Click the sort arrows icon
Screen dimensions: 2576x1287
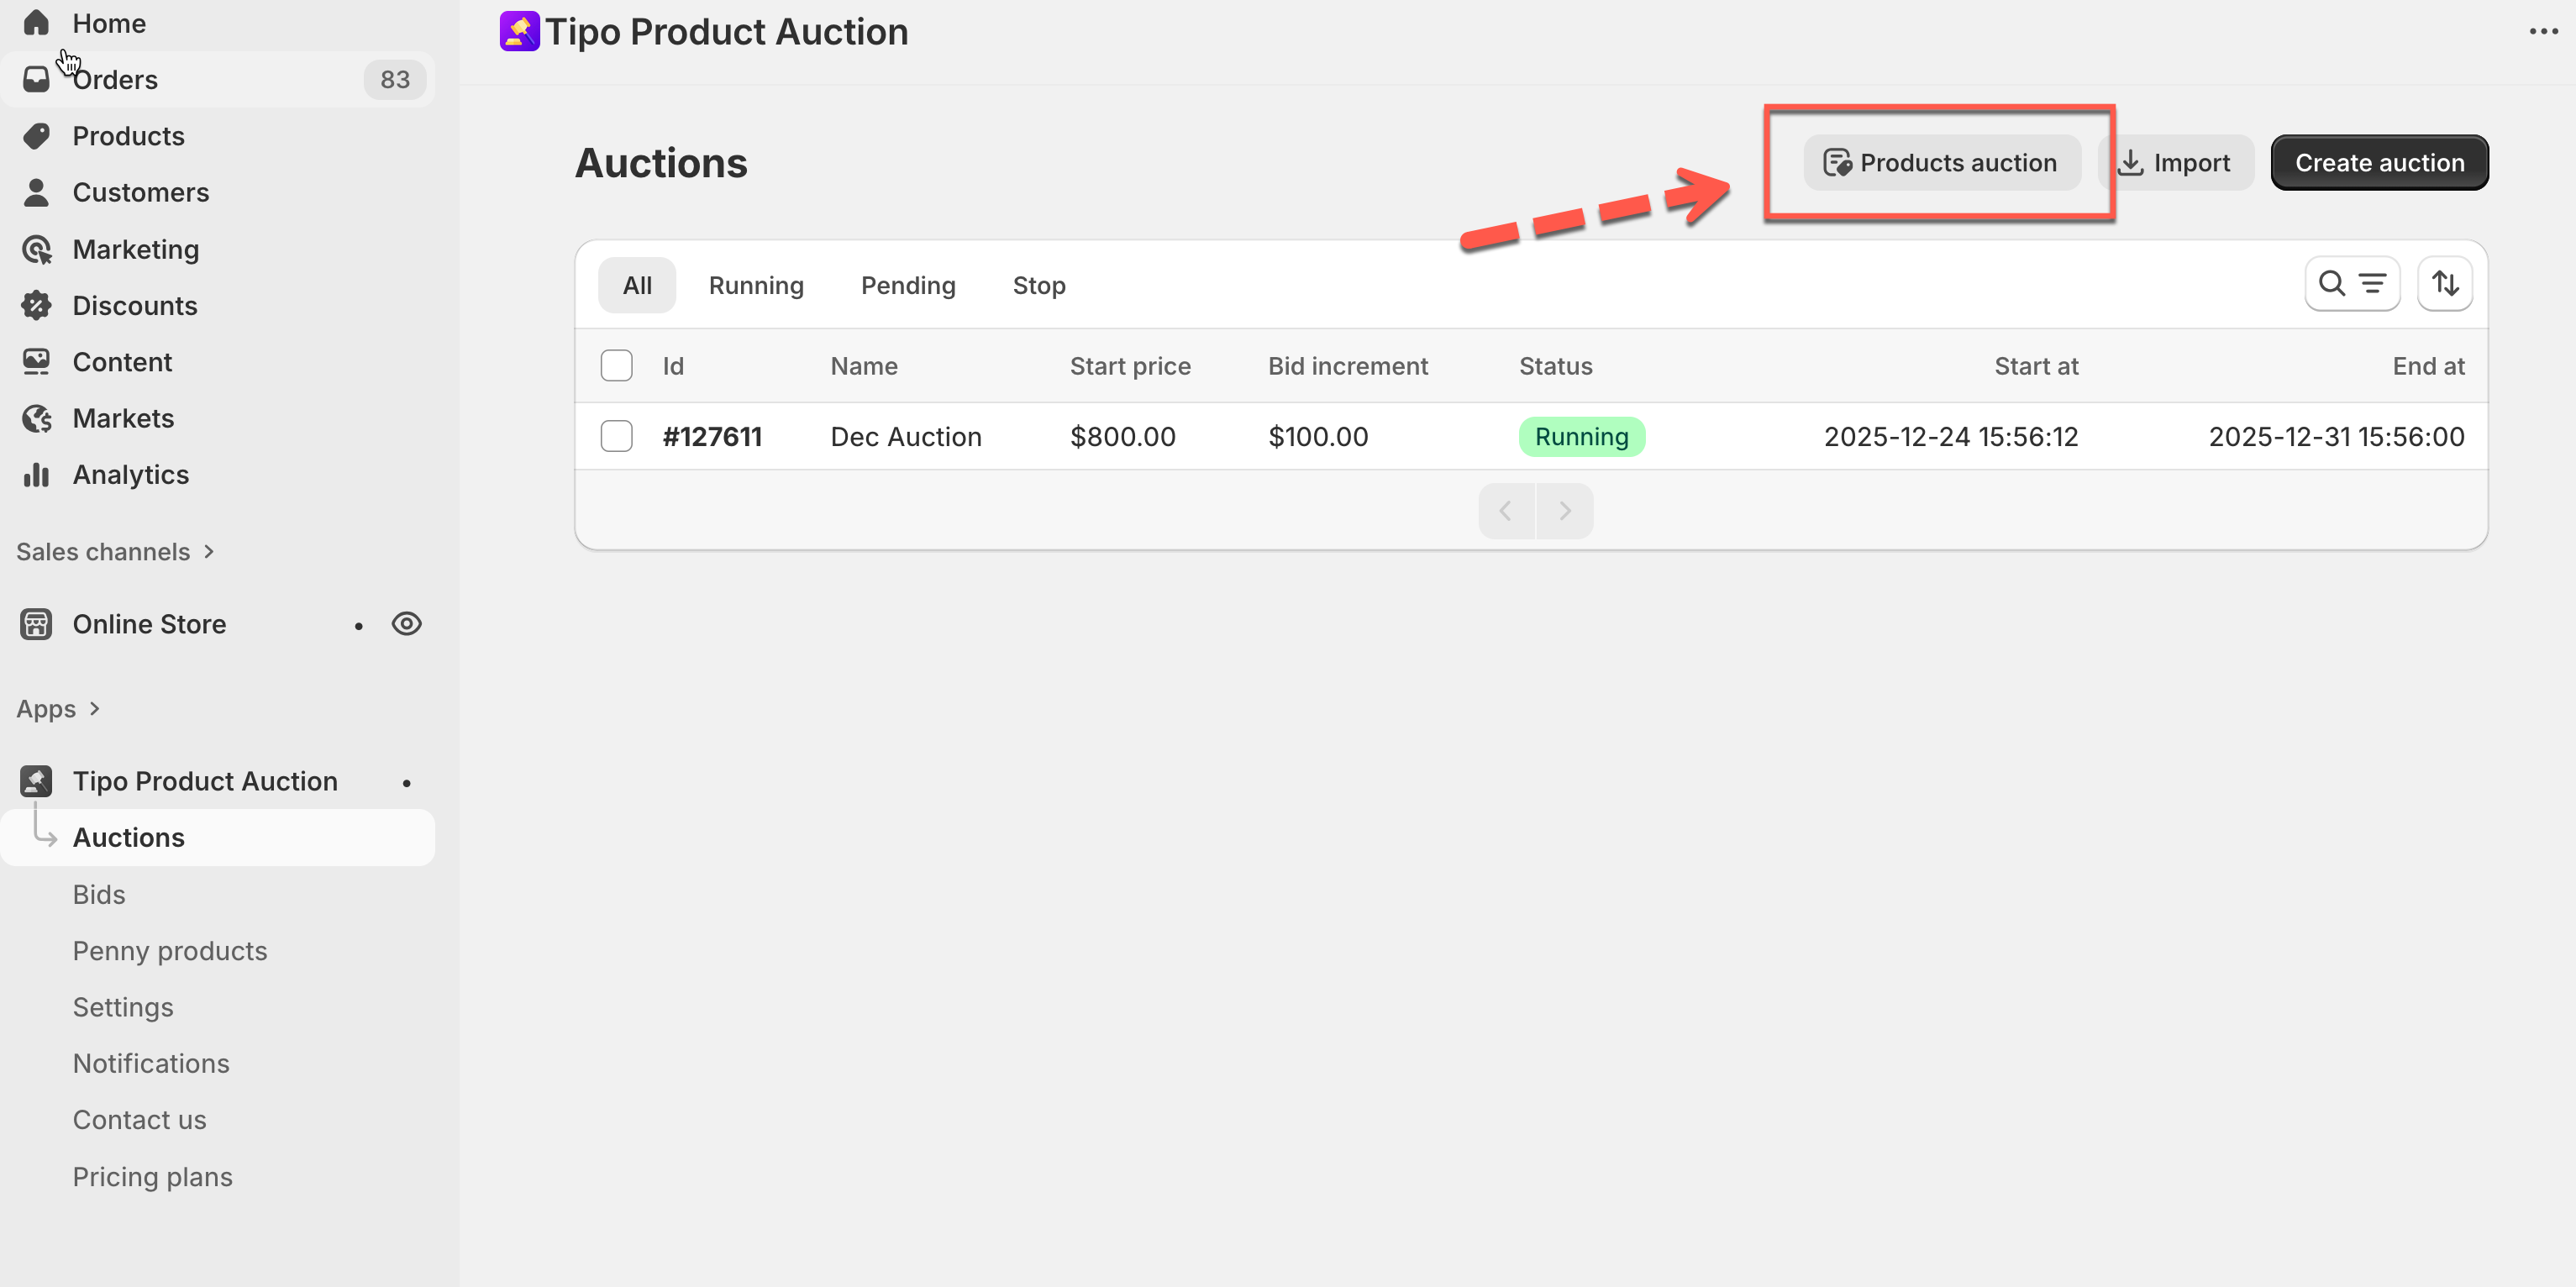[2444, 284]
